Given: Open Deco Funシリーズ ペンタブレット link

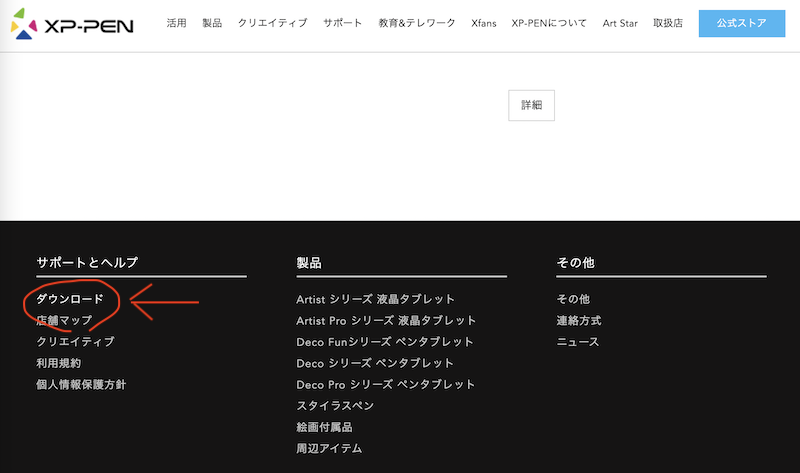Looking at the screenshot, I should [x=385, y=342].
